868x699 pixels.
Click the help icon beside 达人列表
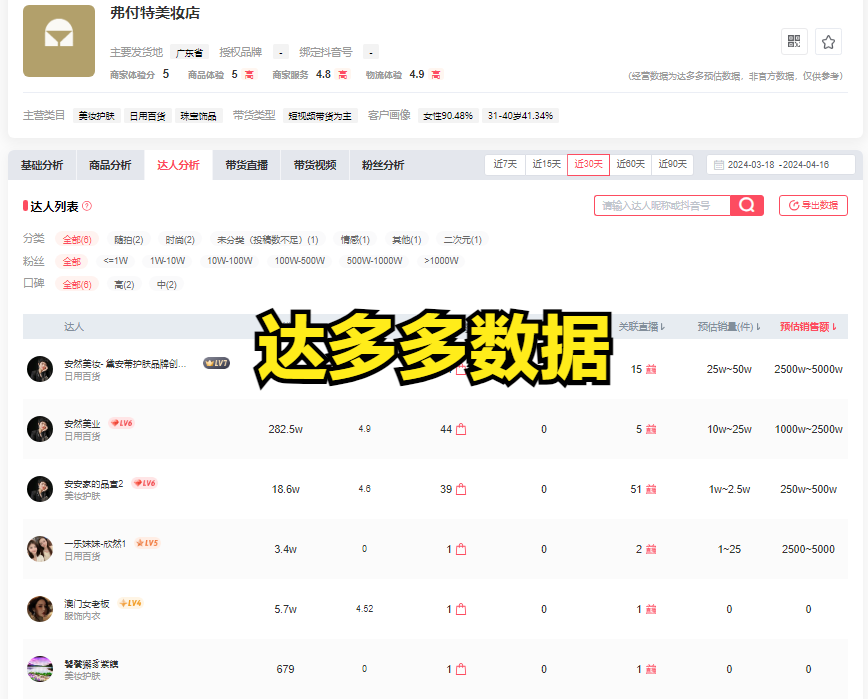[87, 206]
